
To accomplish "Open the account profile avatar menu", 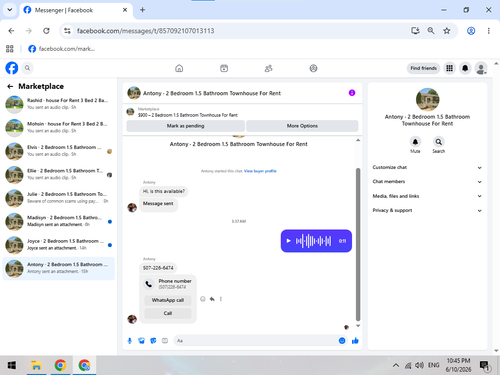I will point(481,68).
